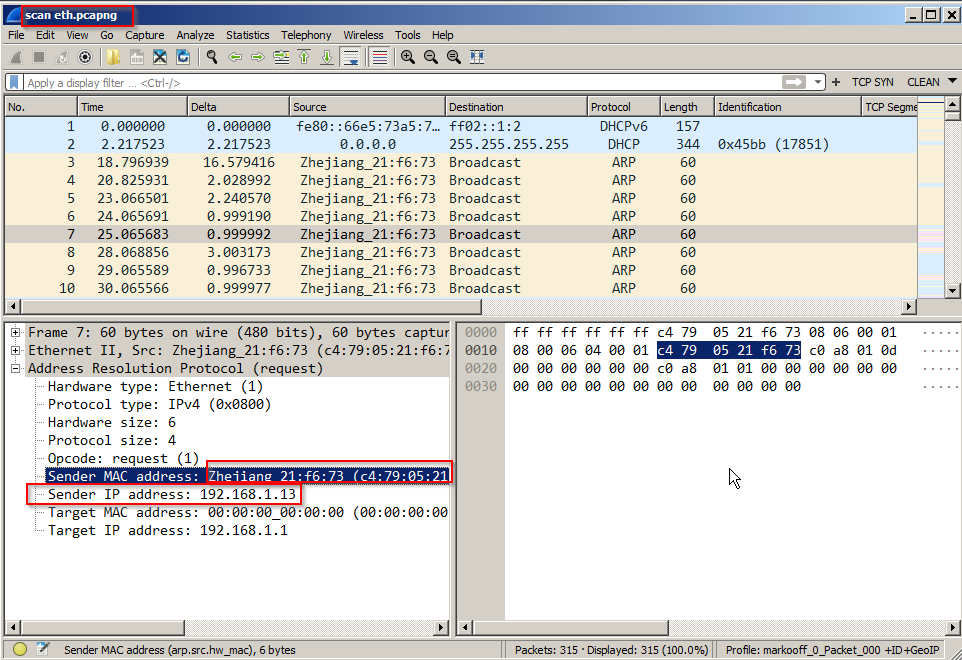Click the open capture file folder icon

(113, 57)
